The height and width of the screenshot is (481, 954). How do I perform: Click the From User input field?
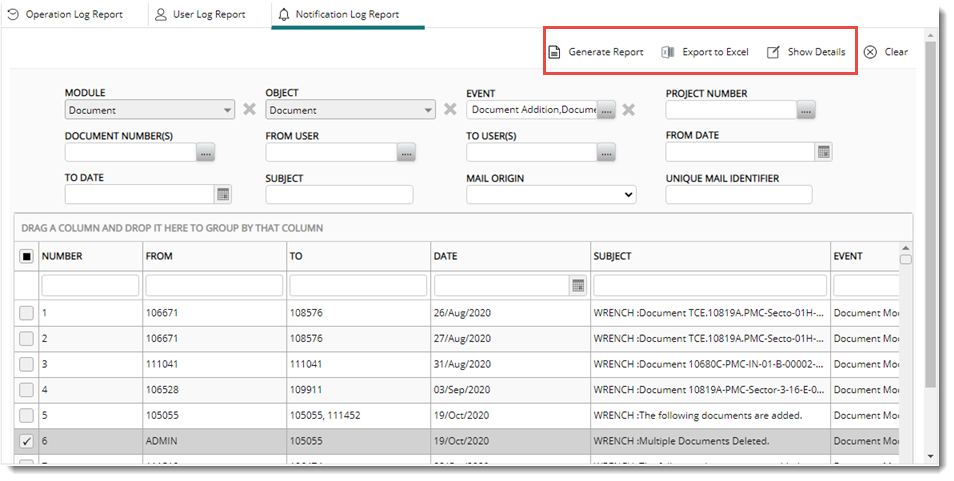[332, 153]
